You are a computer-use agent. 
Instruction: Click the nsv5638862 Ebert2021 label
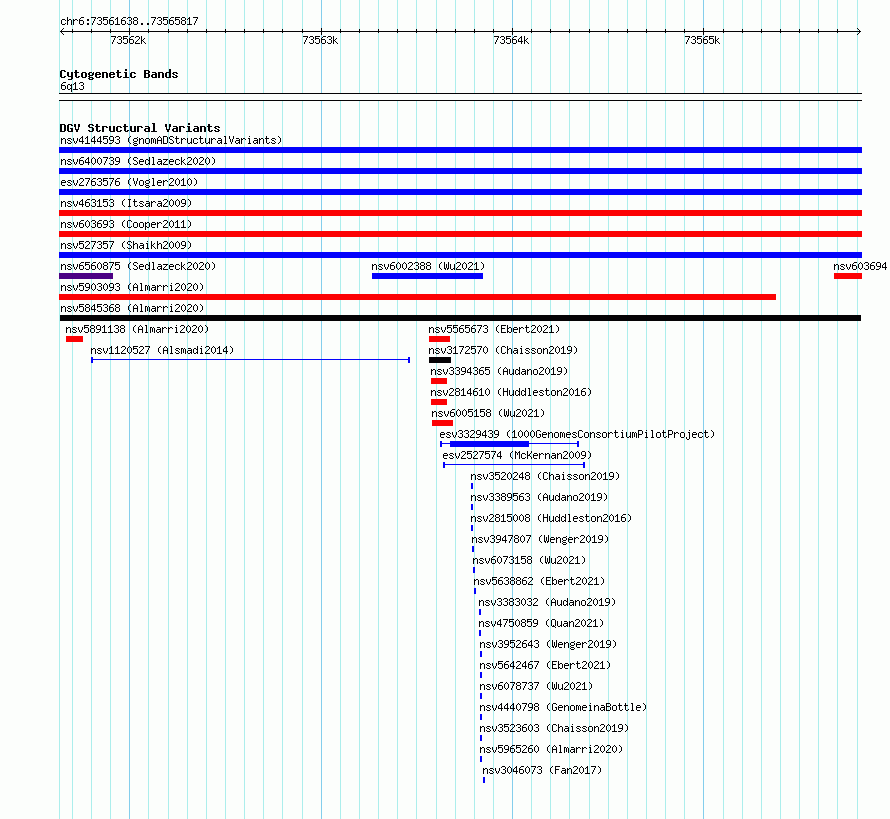tap(539, 581)
